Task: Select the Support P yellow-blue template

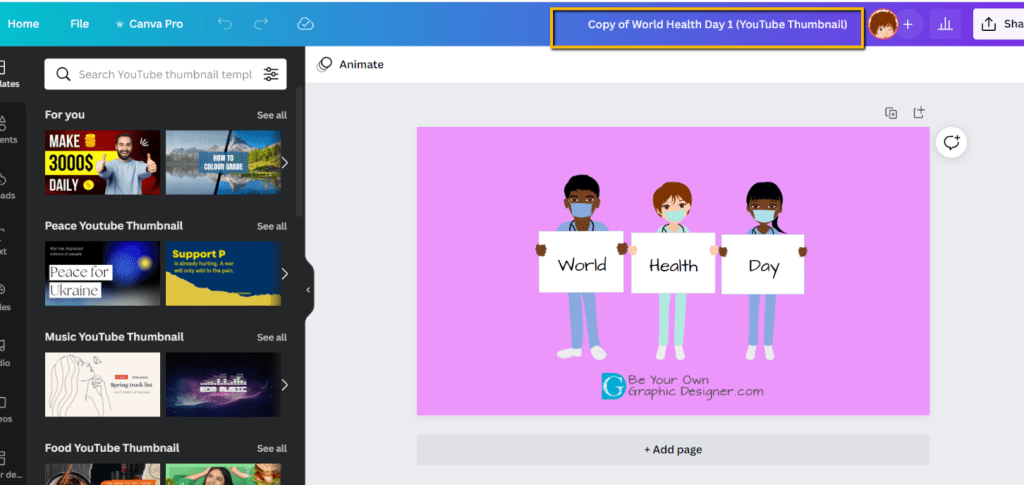Action: pos(223,274)
